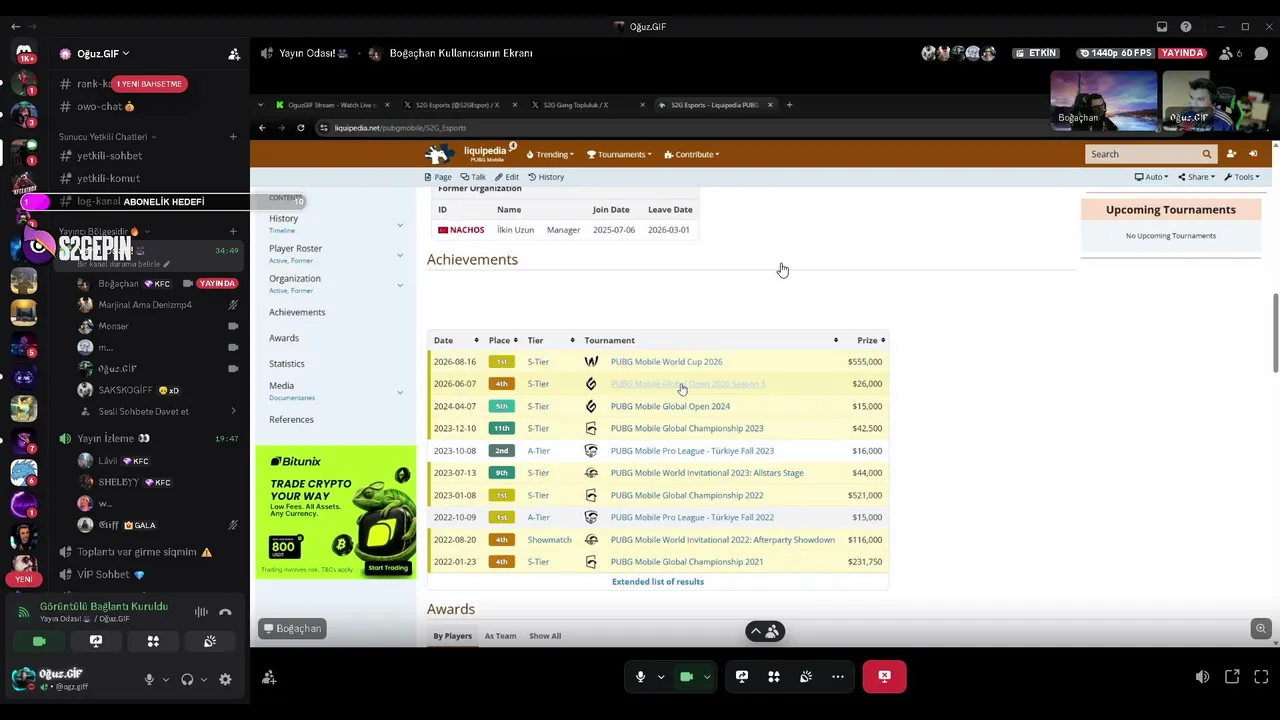Toggle headphone deafen in user panel
1280x720 pixels.
pyautogui.click(x=187, y=679)
